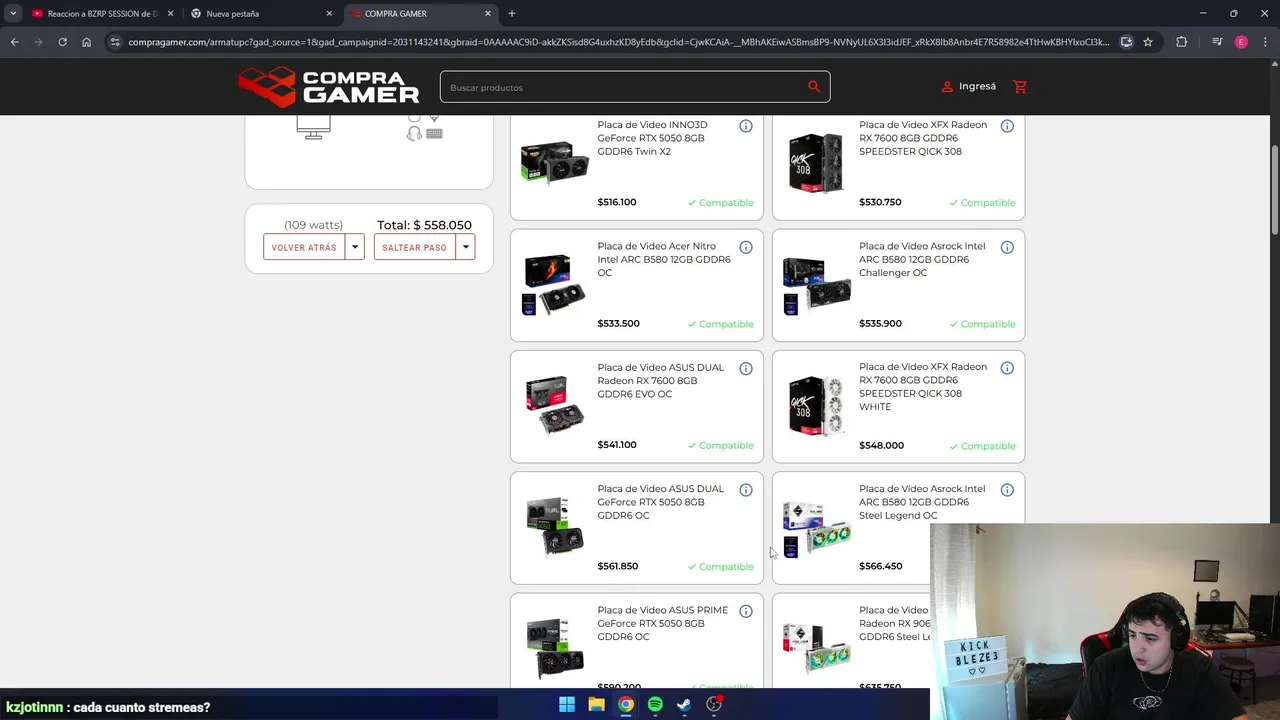Screen dimensions: 1280x720
Task: Click the Total: $ 558.050 text
Action: (x=424, y=225)
